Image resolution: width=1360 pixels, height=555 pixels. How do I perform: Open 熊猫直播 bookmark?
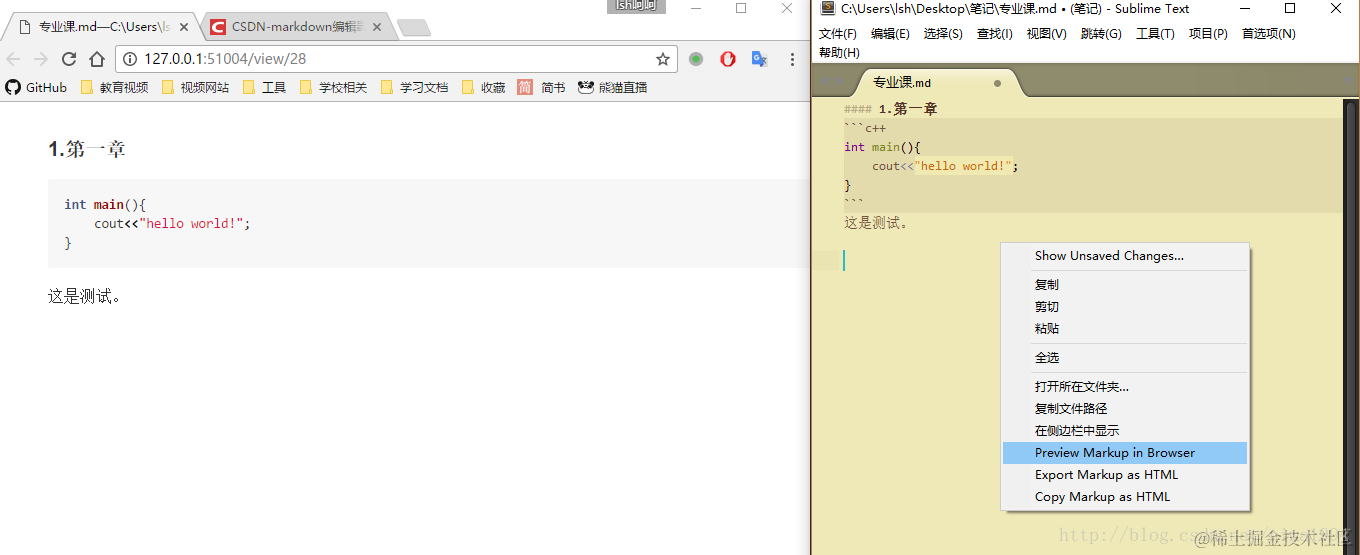pos(612,87)
